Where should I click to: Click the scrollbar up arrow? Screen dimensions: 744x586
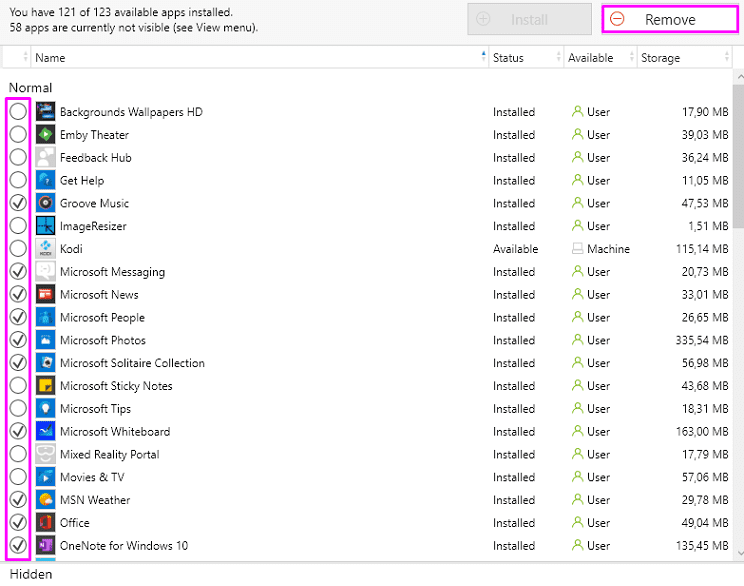pos(739,76)
